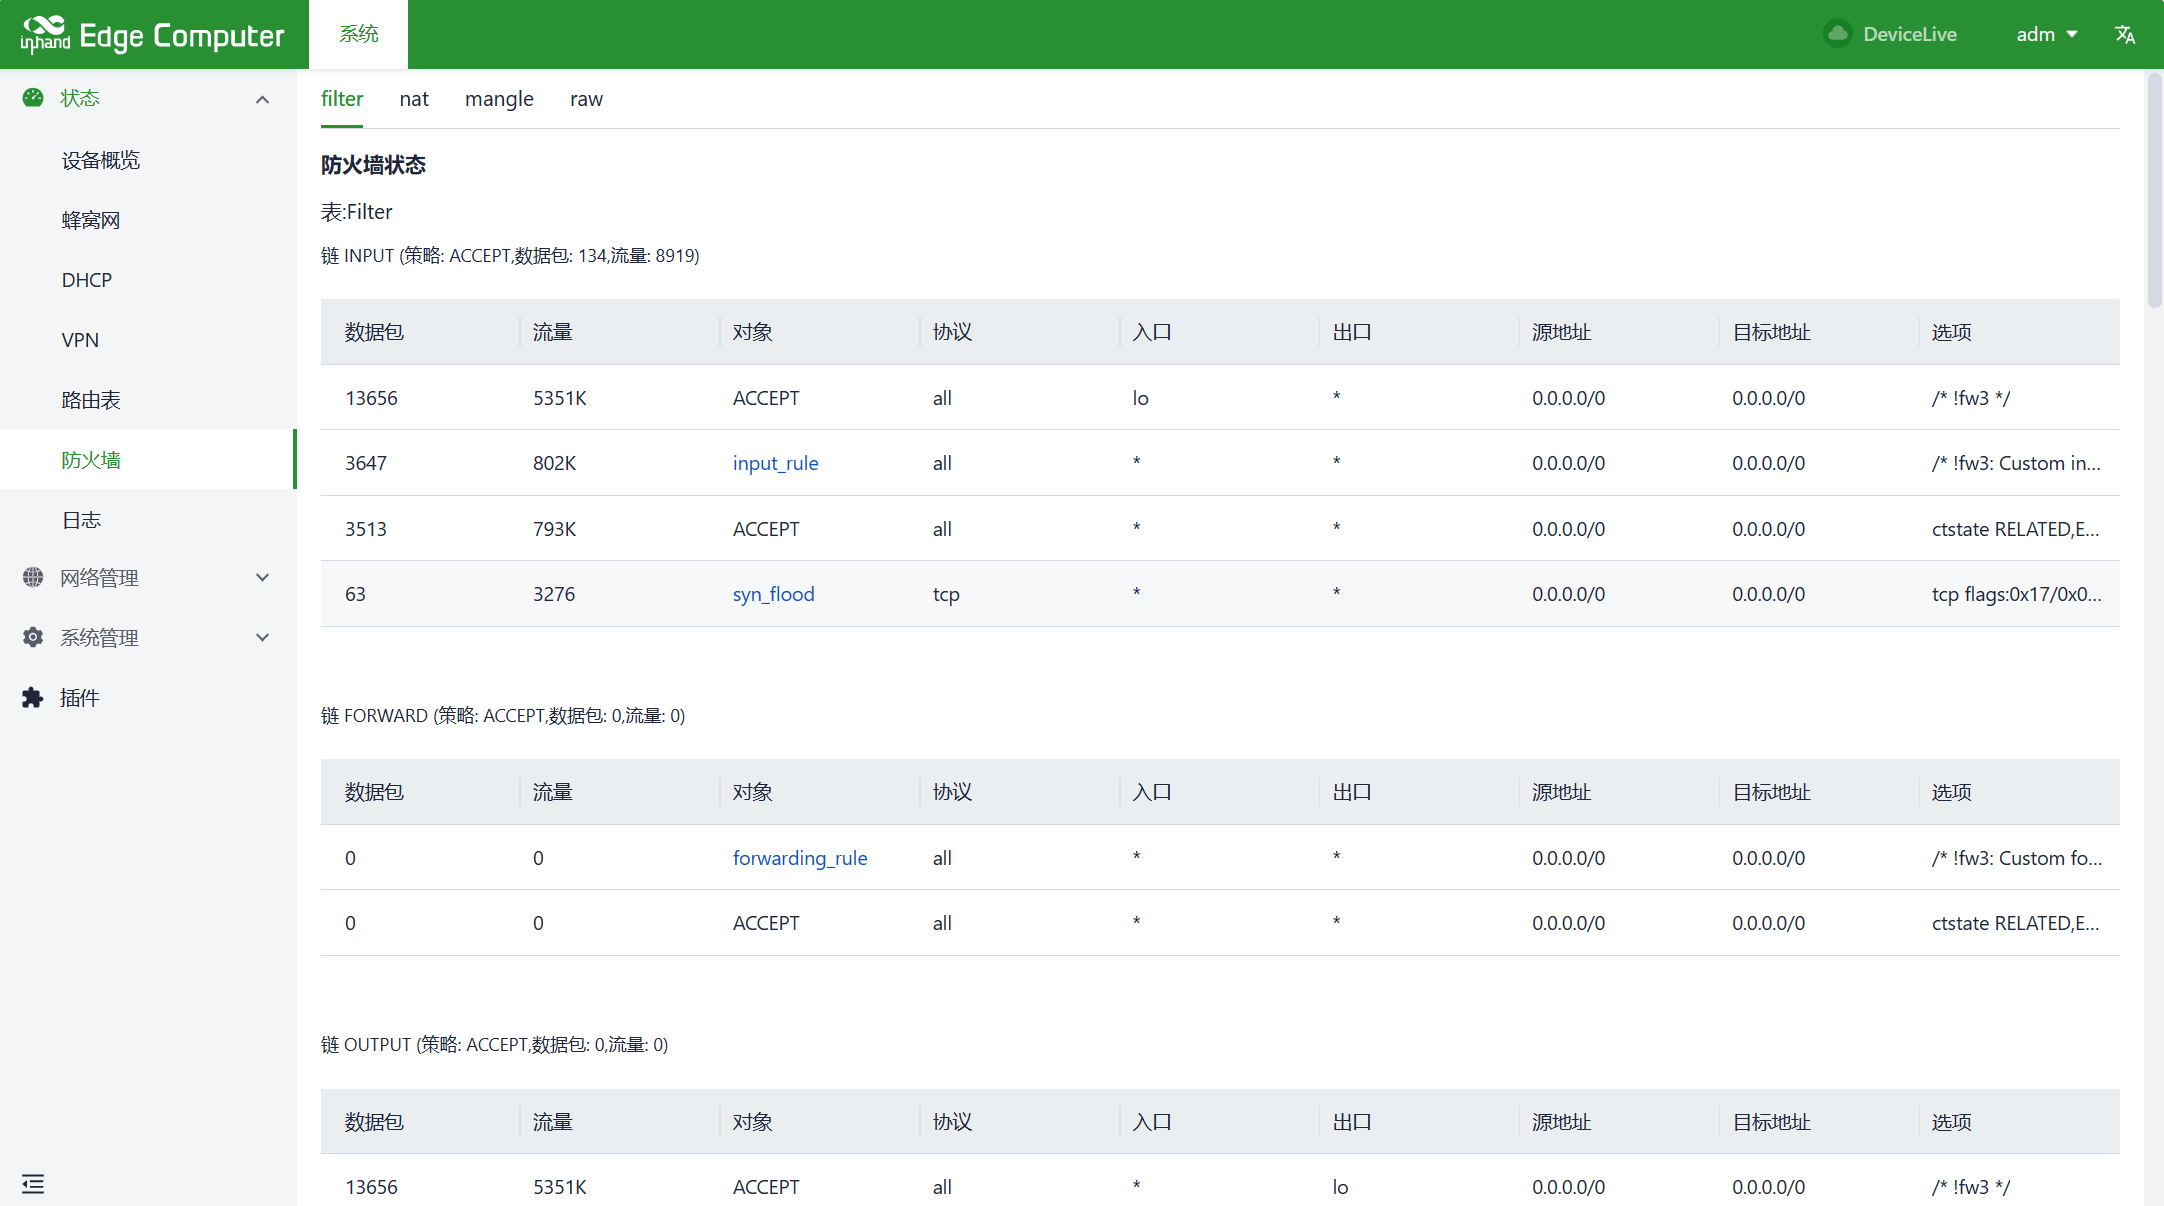Switch to the mangle tab
The image size is (2164, 1206).
click(x=499, y=98)
